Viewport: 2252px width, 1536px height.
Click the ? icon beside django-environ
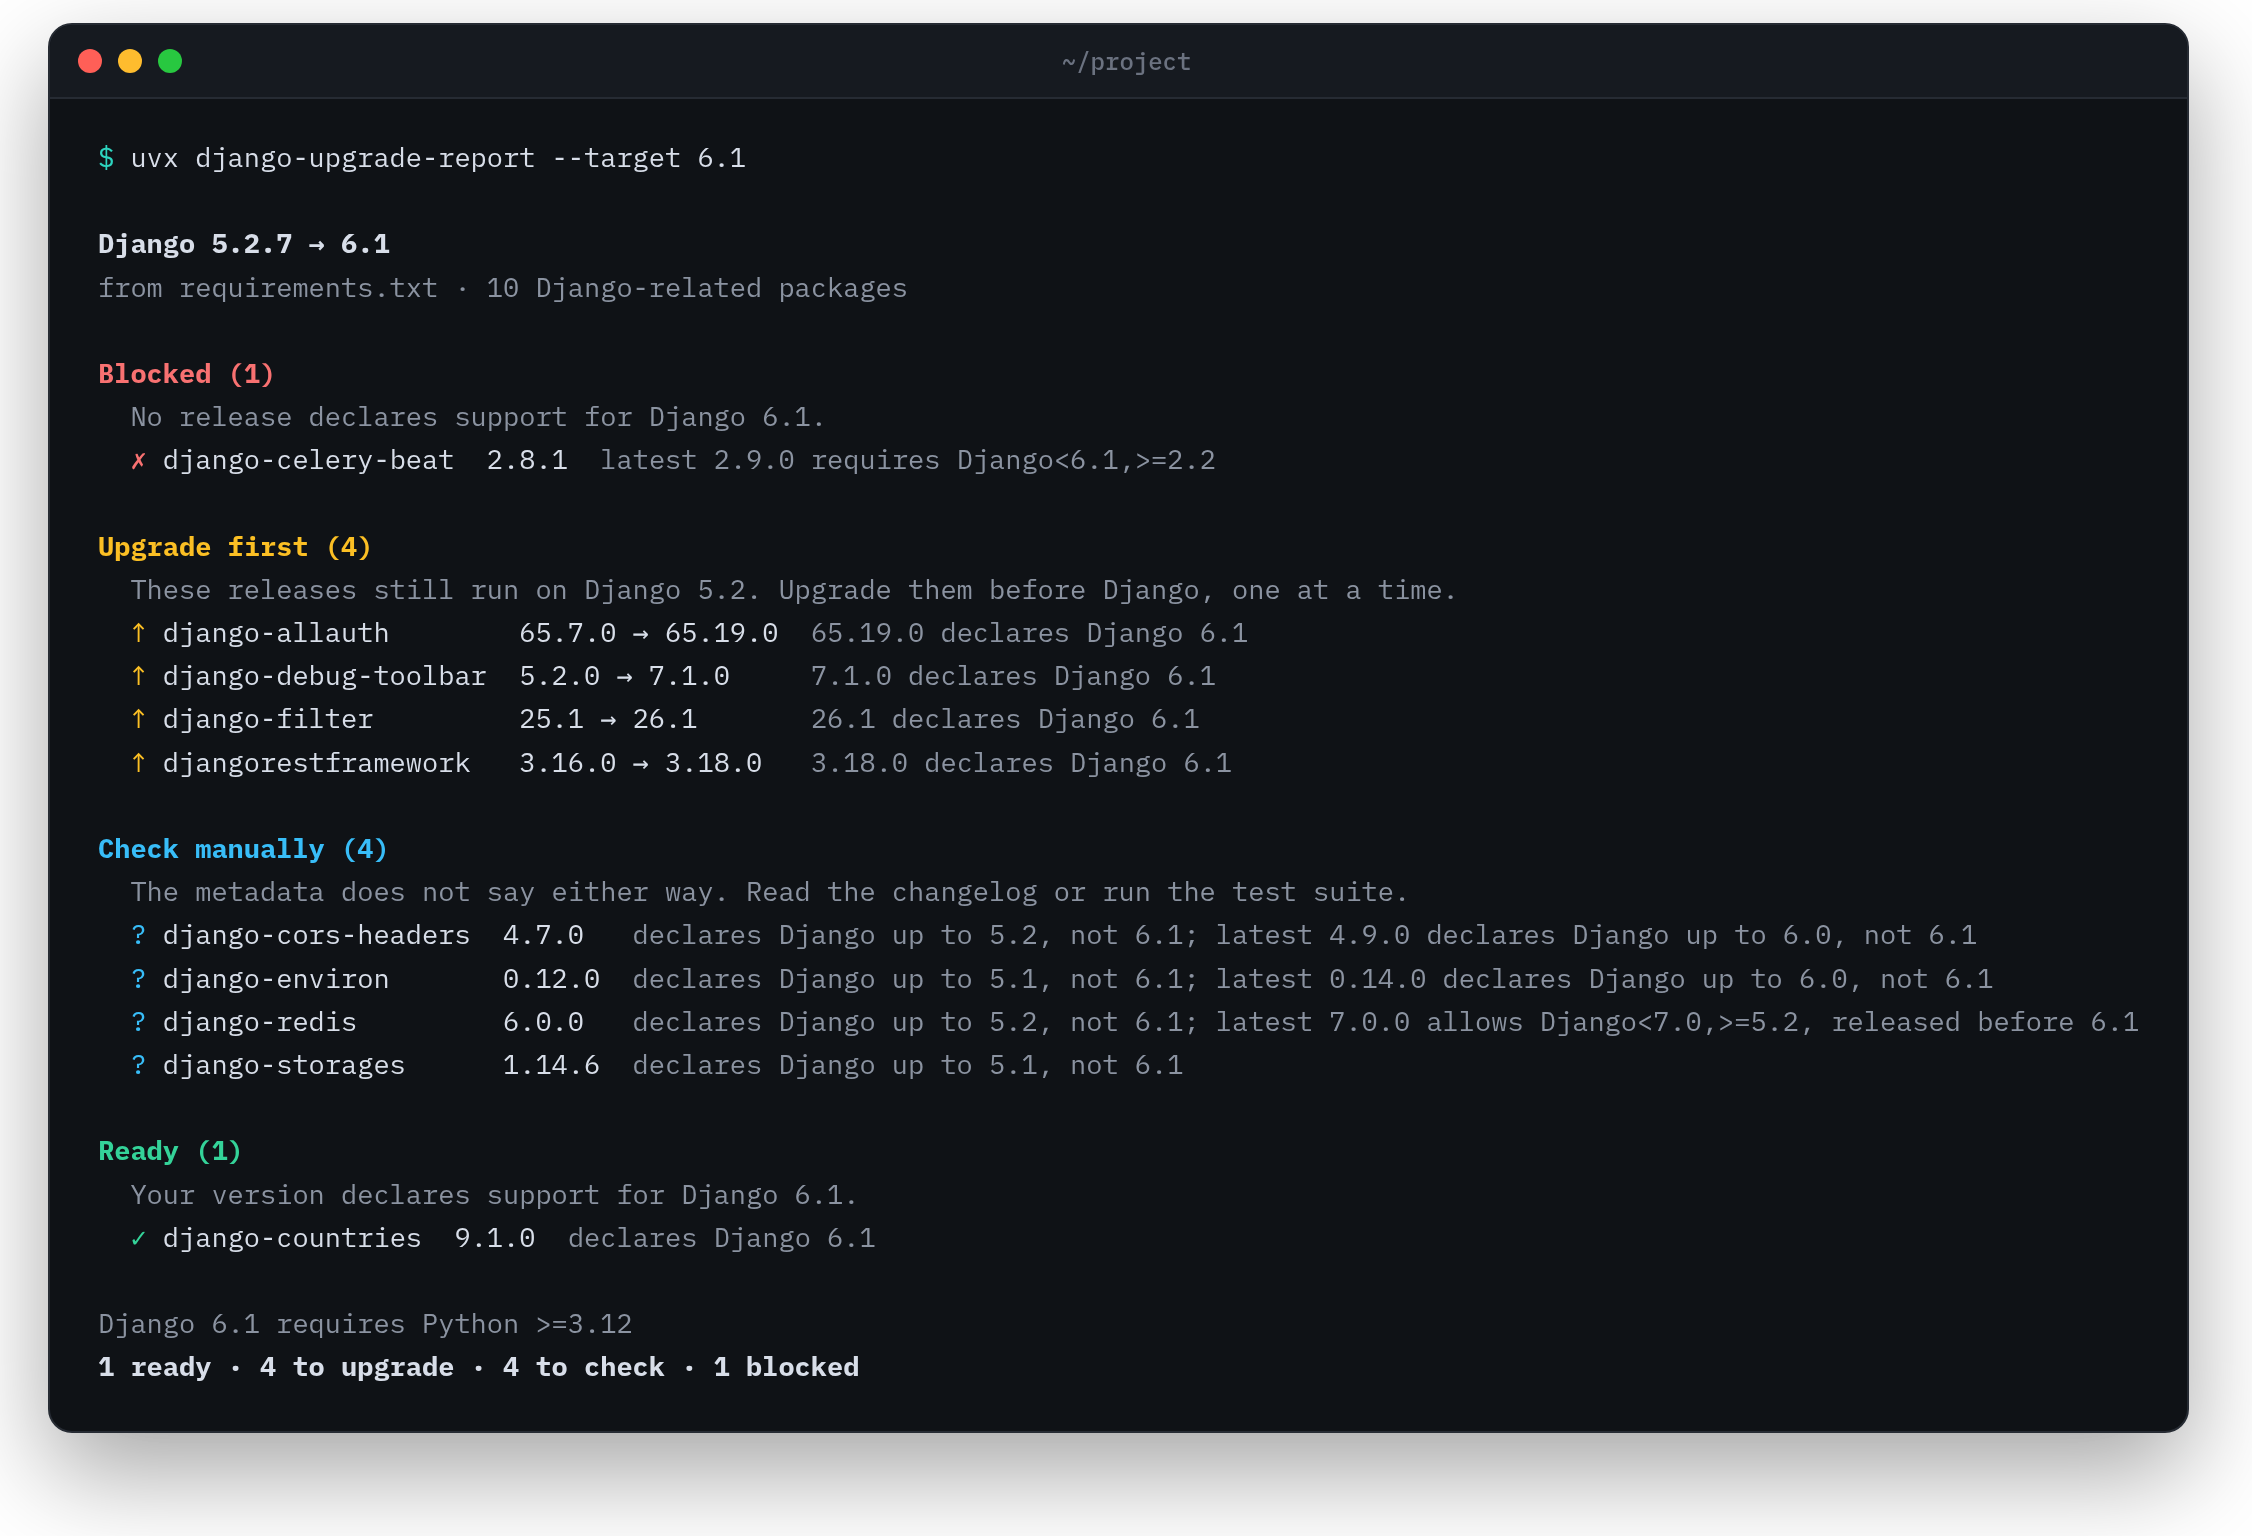139,979
